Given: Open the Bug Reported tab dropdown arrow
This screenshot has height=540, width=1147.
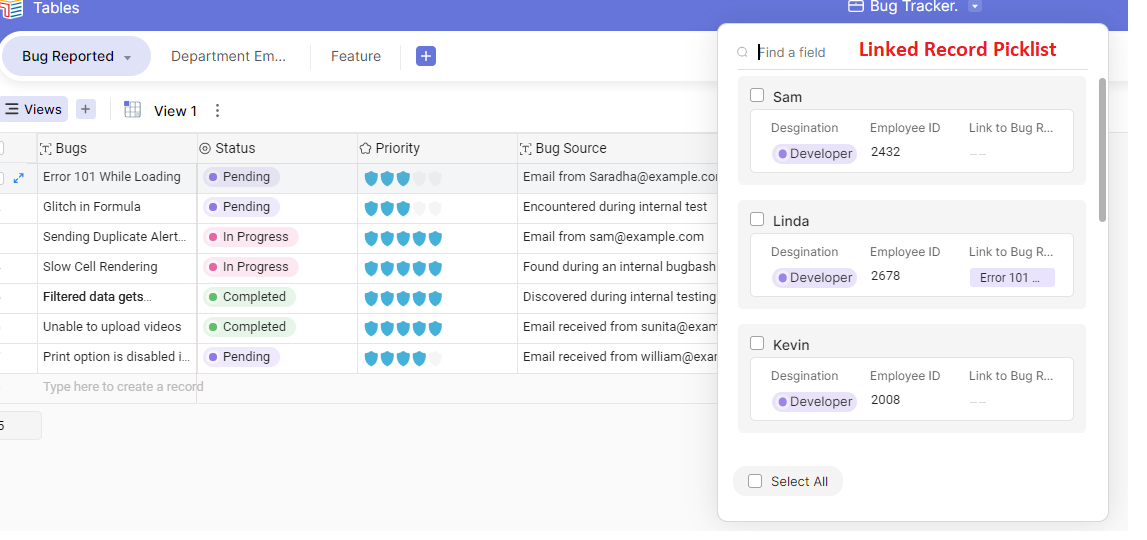Looking at the screenshot, I should [128, 58].
